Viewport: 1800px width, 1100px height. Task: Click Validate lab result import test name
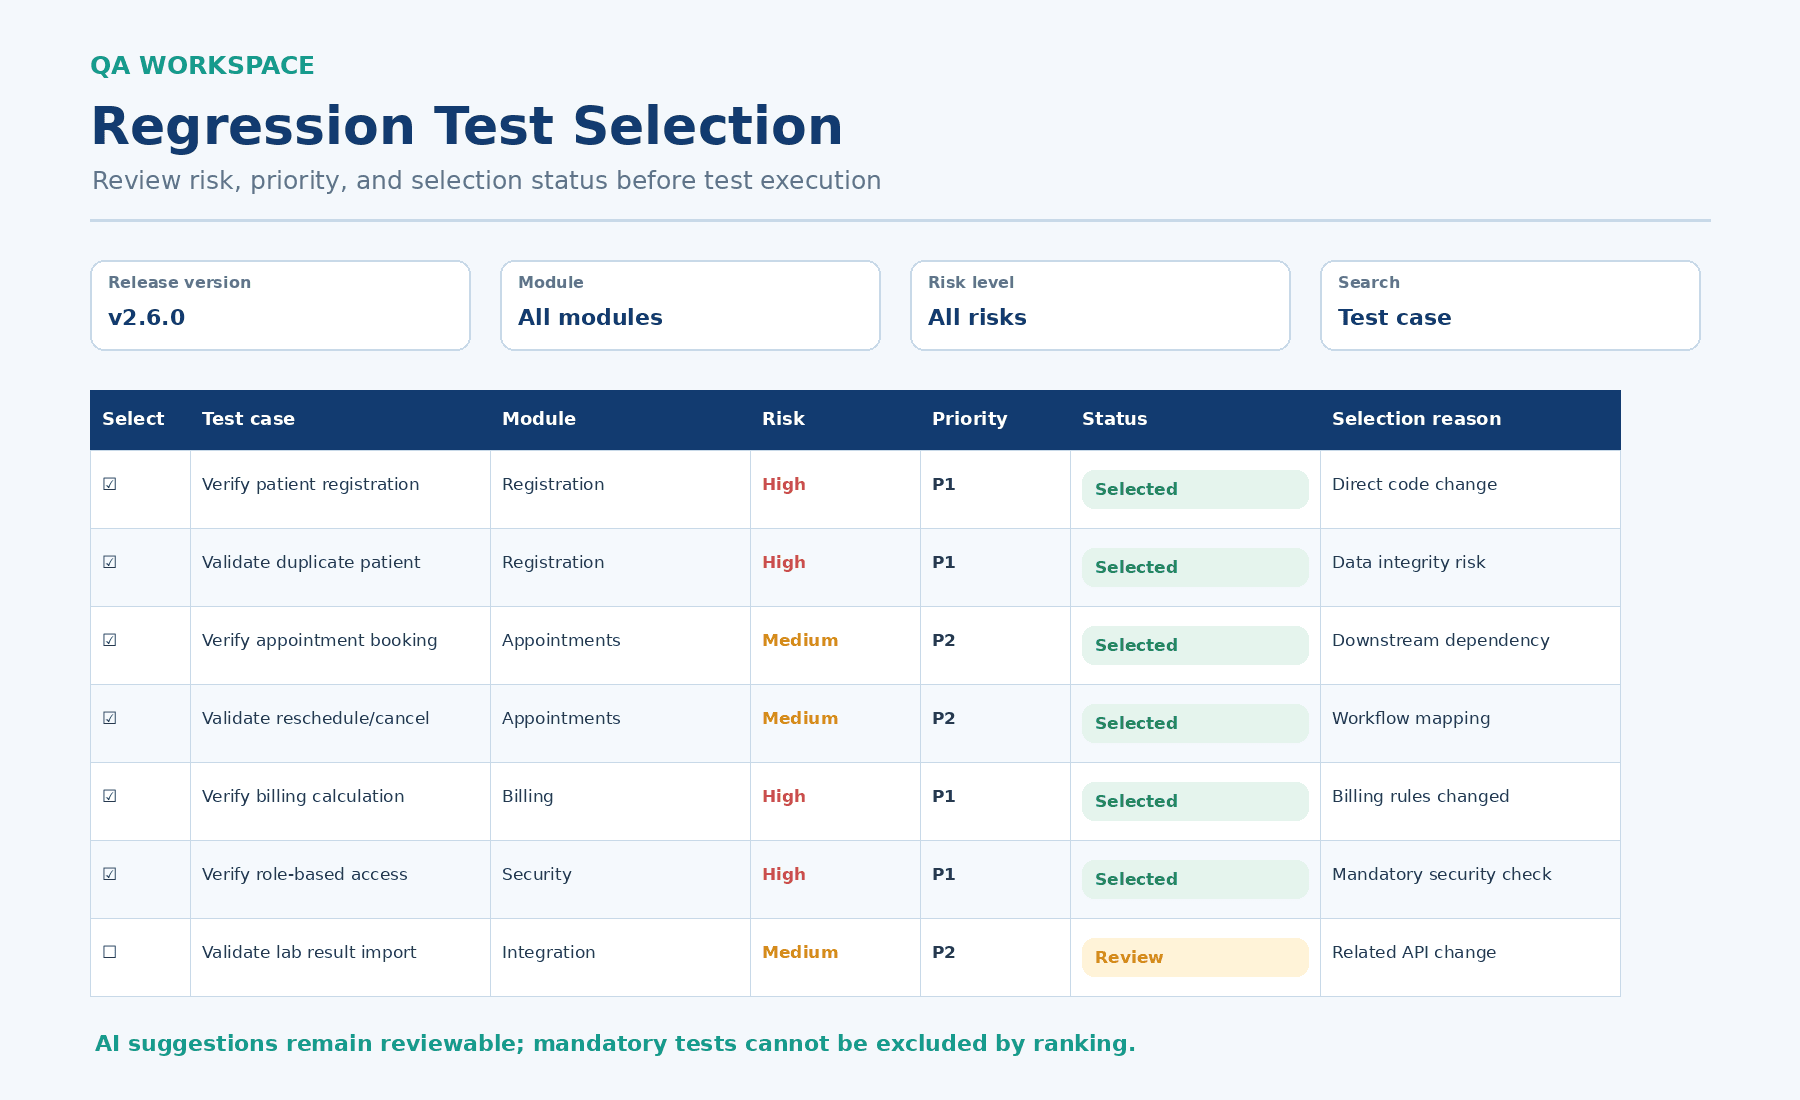309,952
